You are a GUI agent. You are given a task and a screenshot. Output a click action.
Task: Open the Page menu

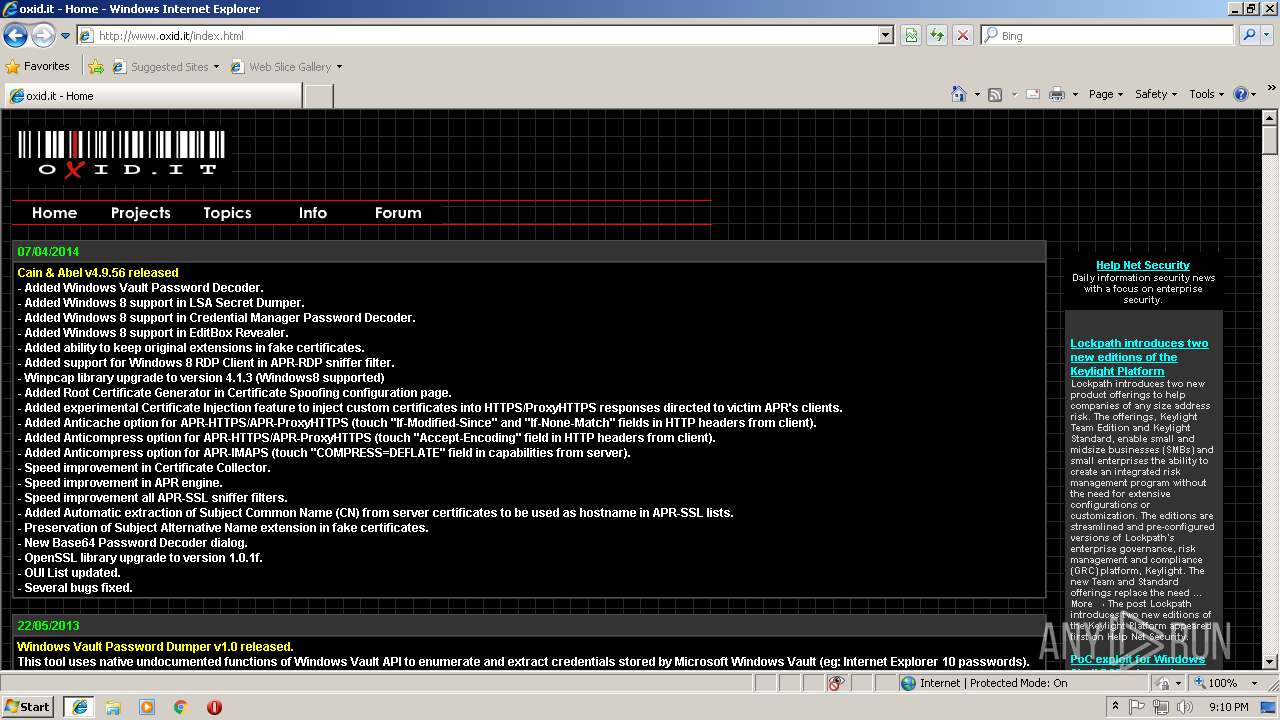coord(1106,94)
